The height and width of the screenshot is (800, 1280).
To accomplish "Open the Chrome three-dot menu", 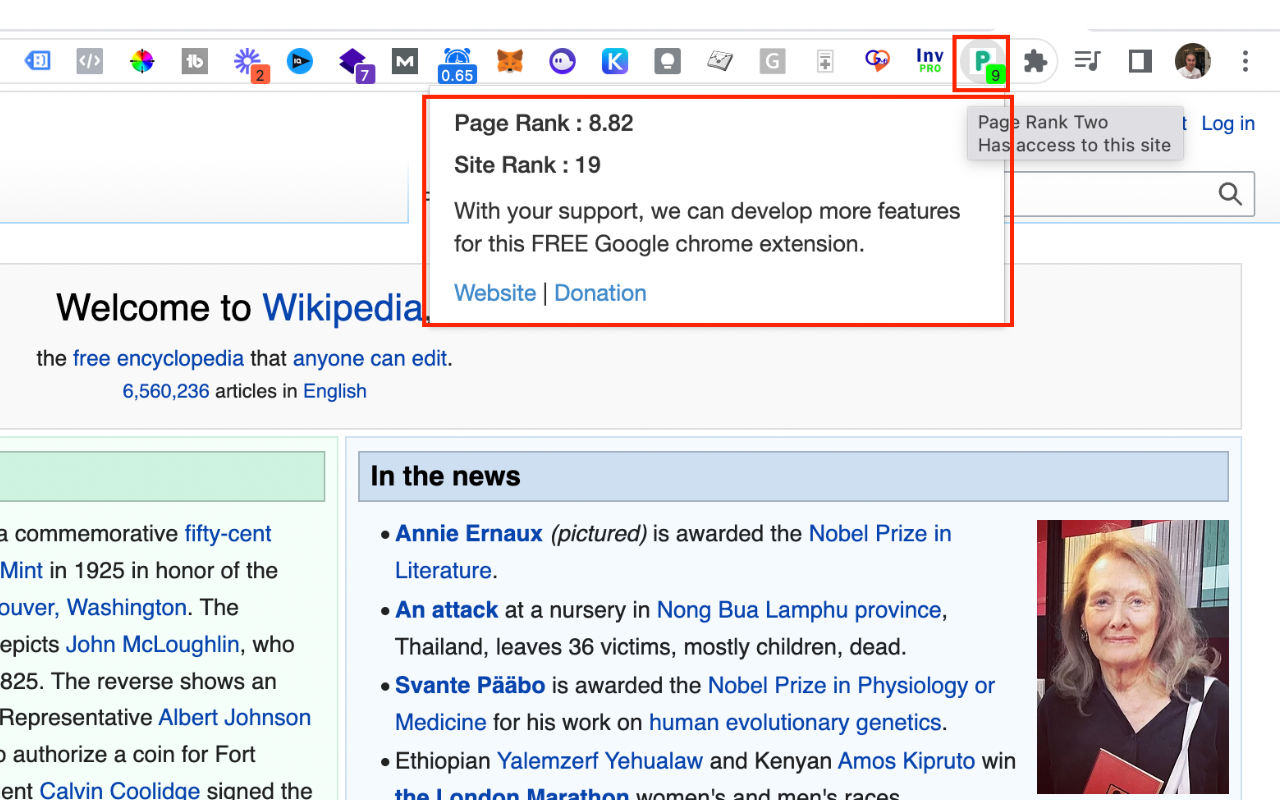I will coord(1245,62).
